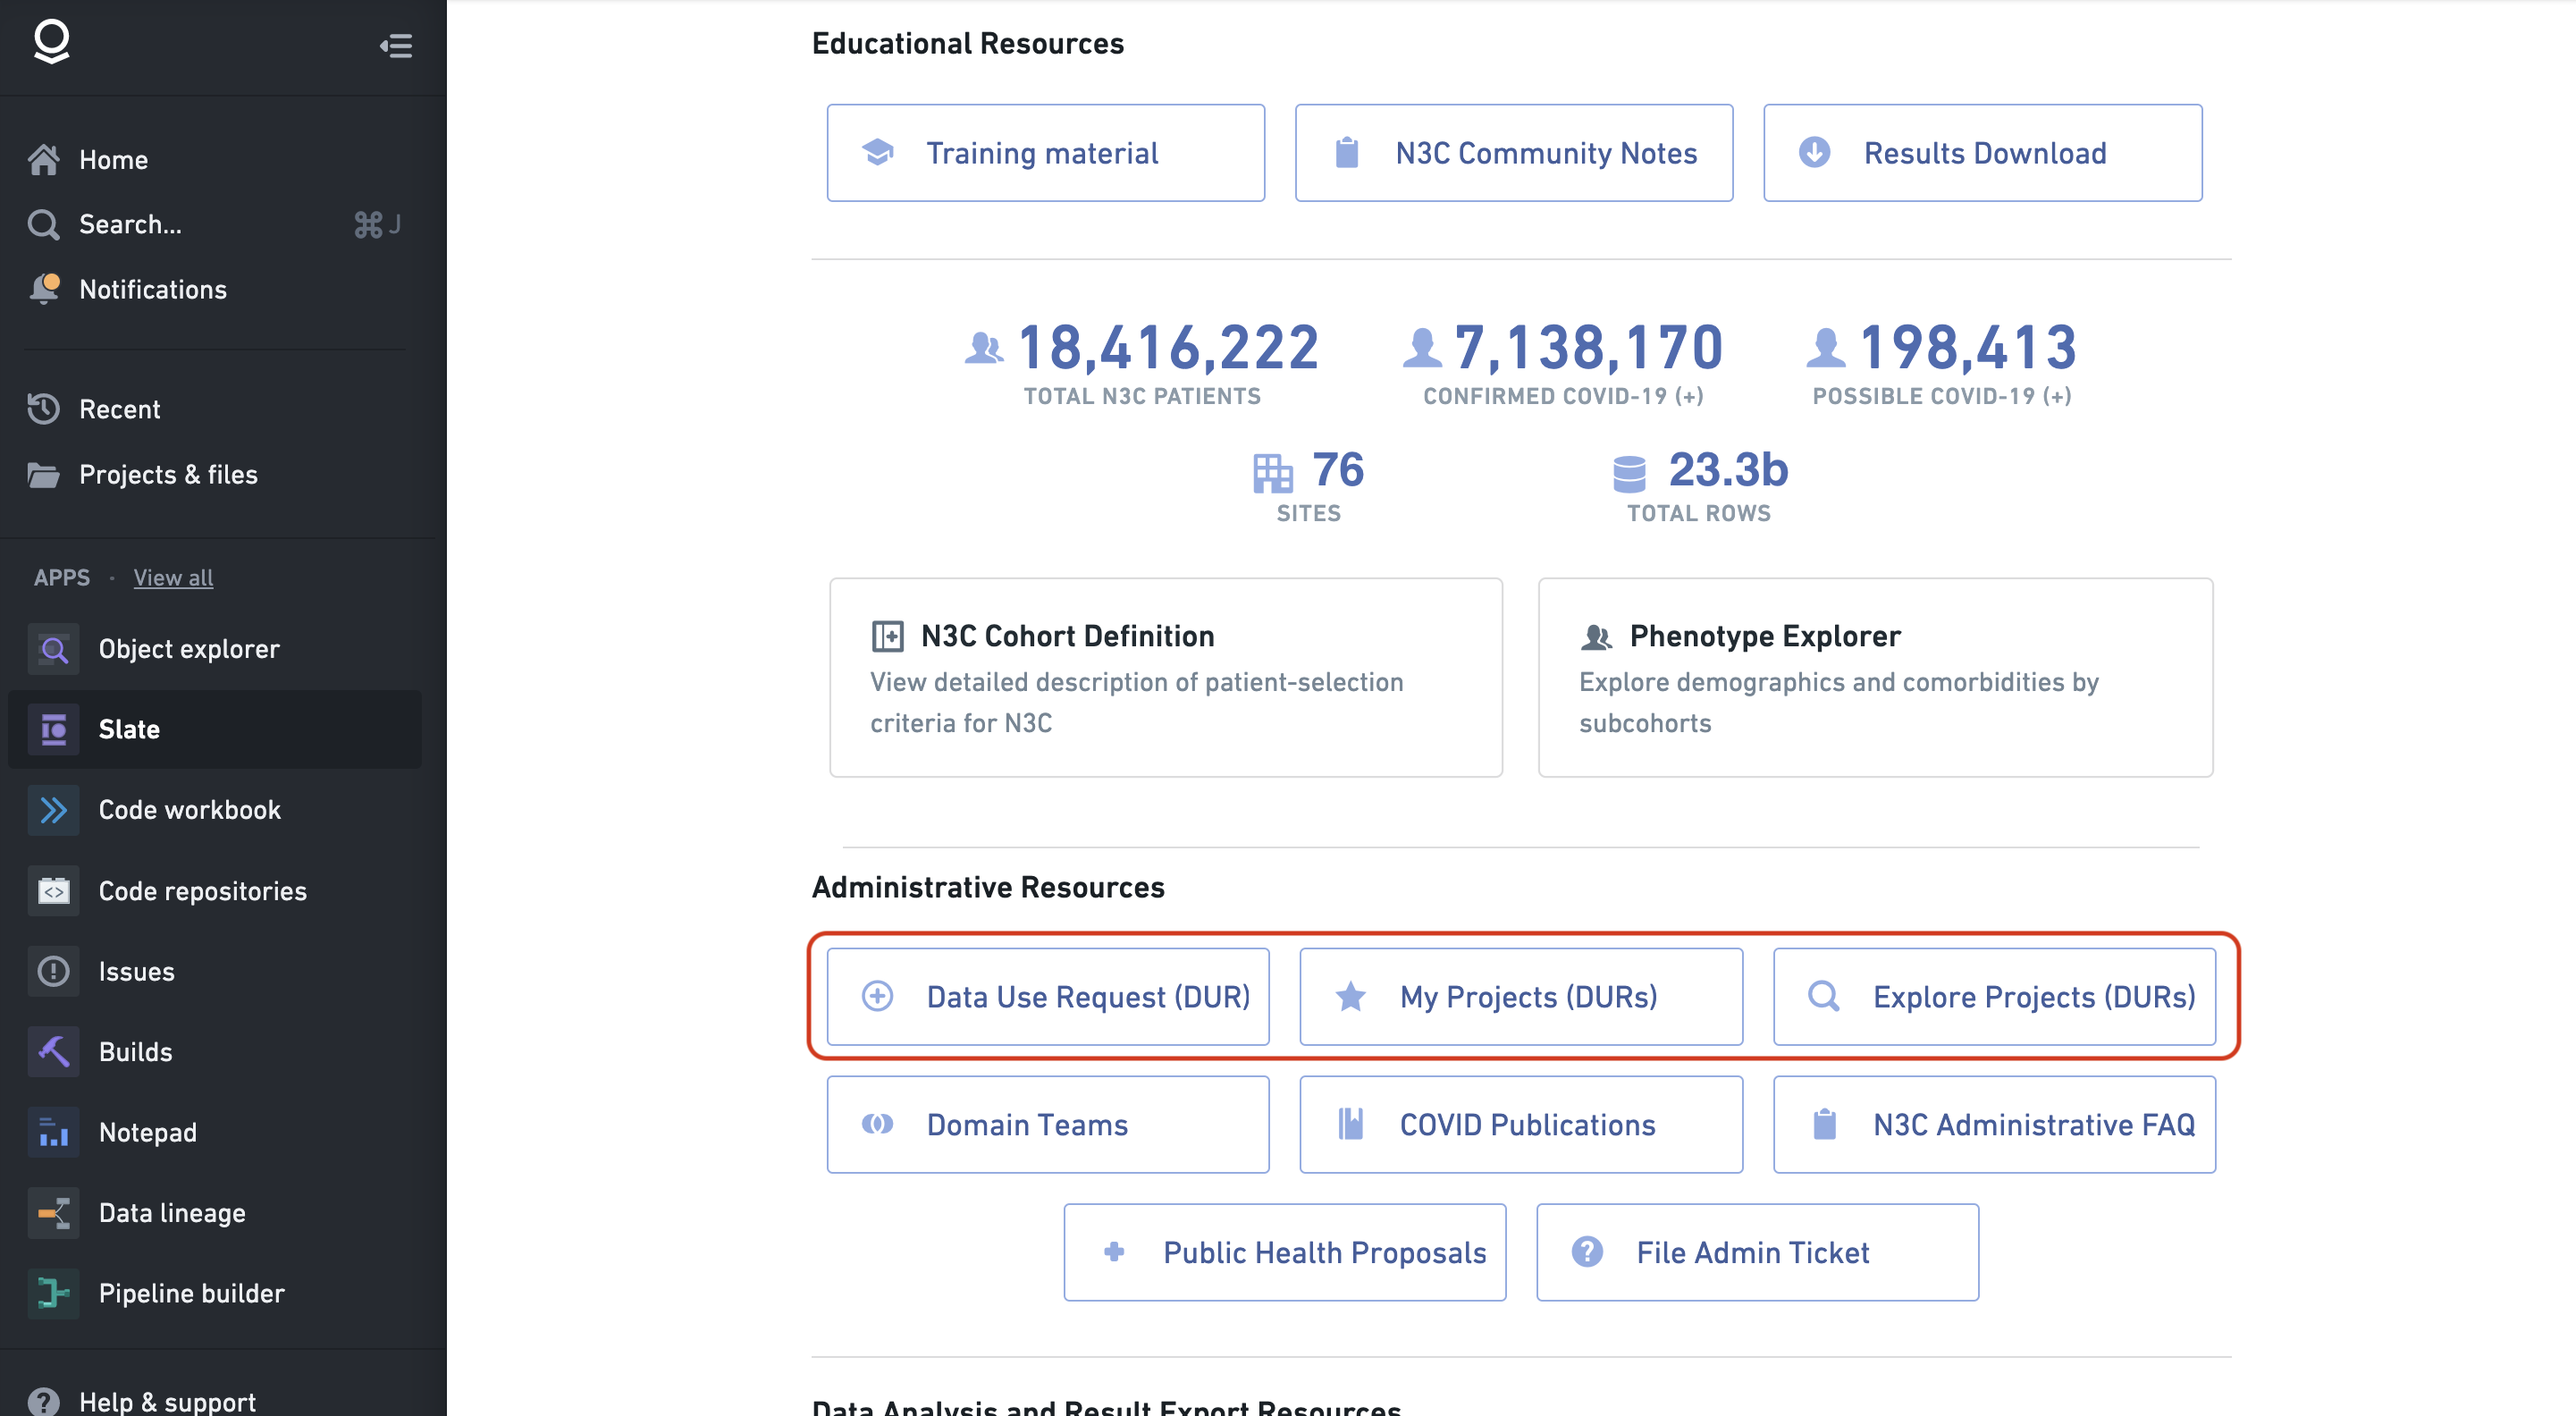
Task: Open Object explorer app icon
Action: point(53,649)
